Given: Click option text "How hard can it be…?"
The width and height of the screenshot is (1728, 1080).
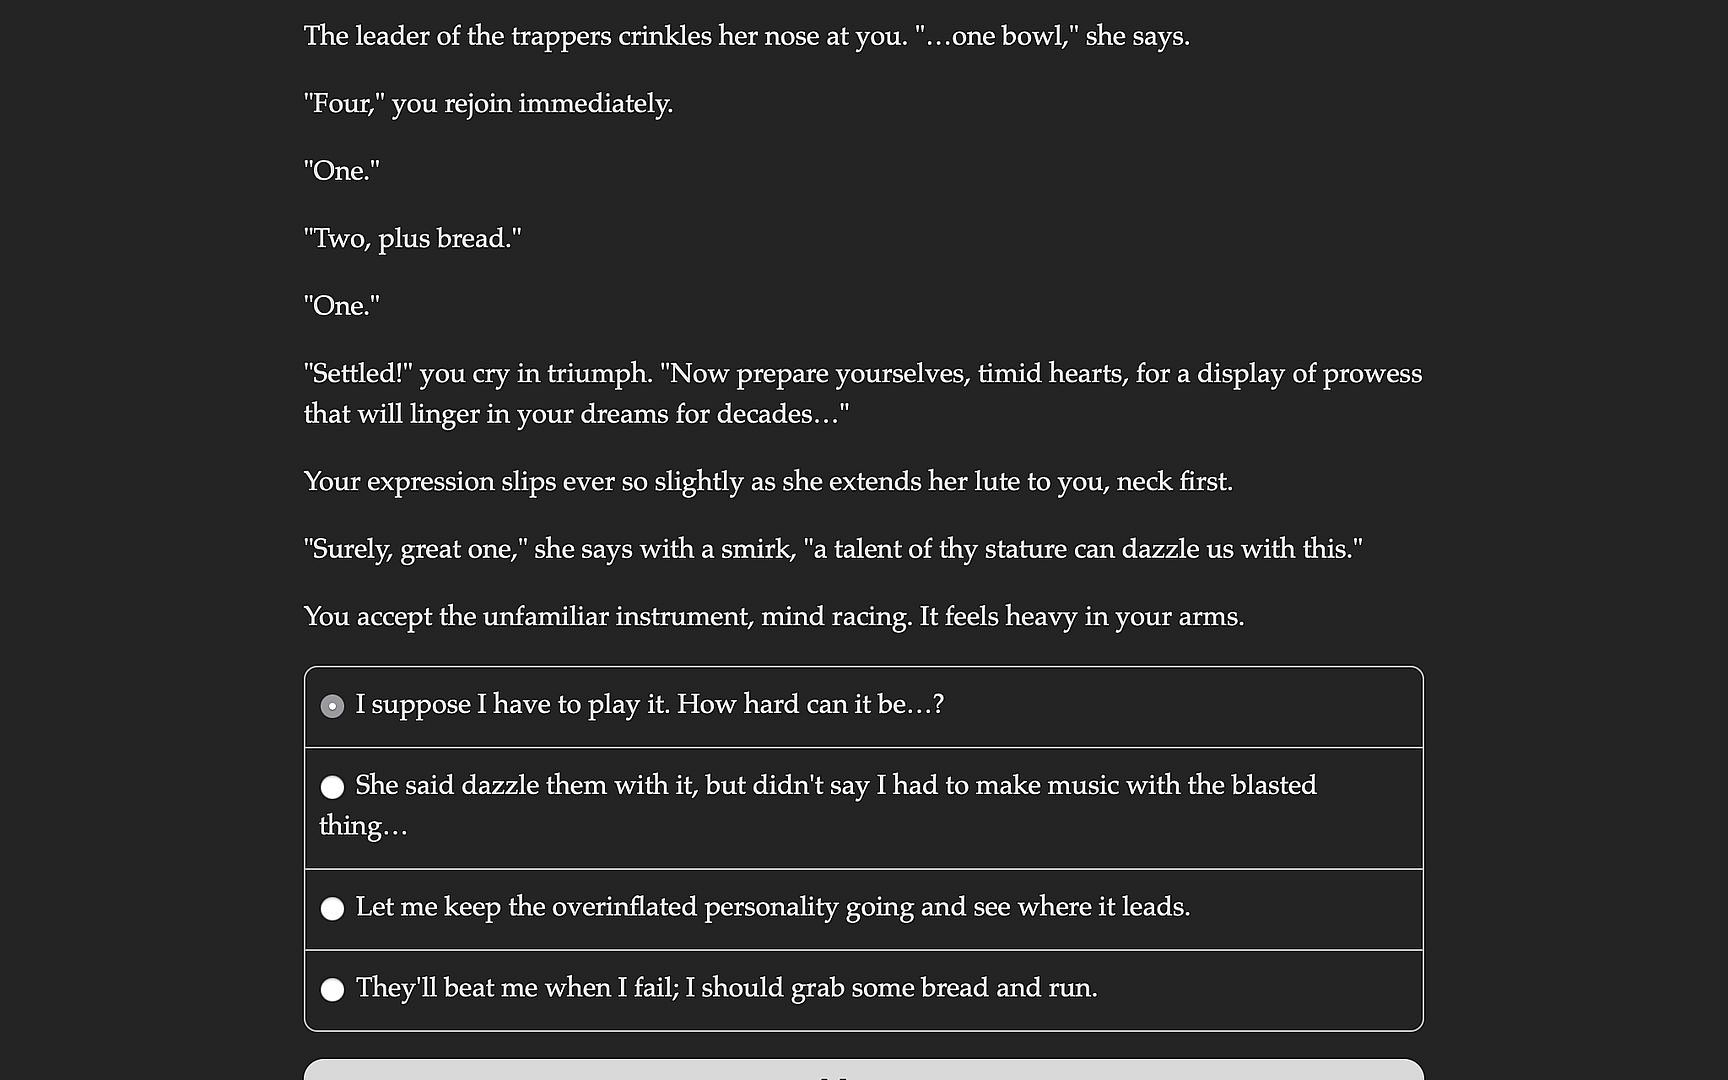Looking at the screenshot, I should coord(810,704).
